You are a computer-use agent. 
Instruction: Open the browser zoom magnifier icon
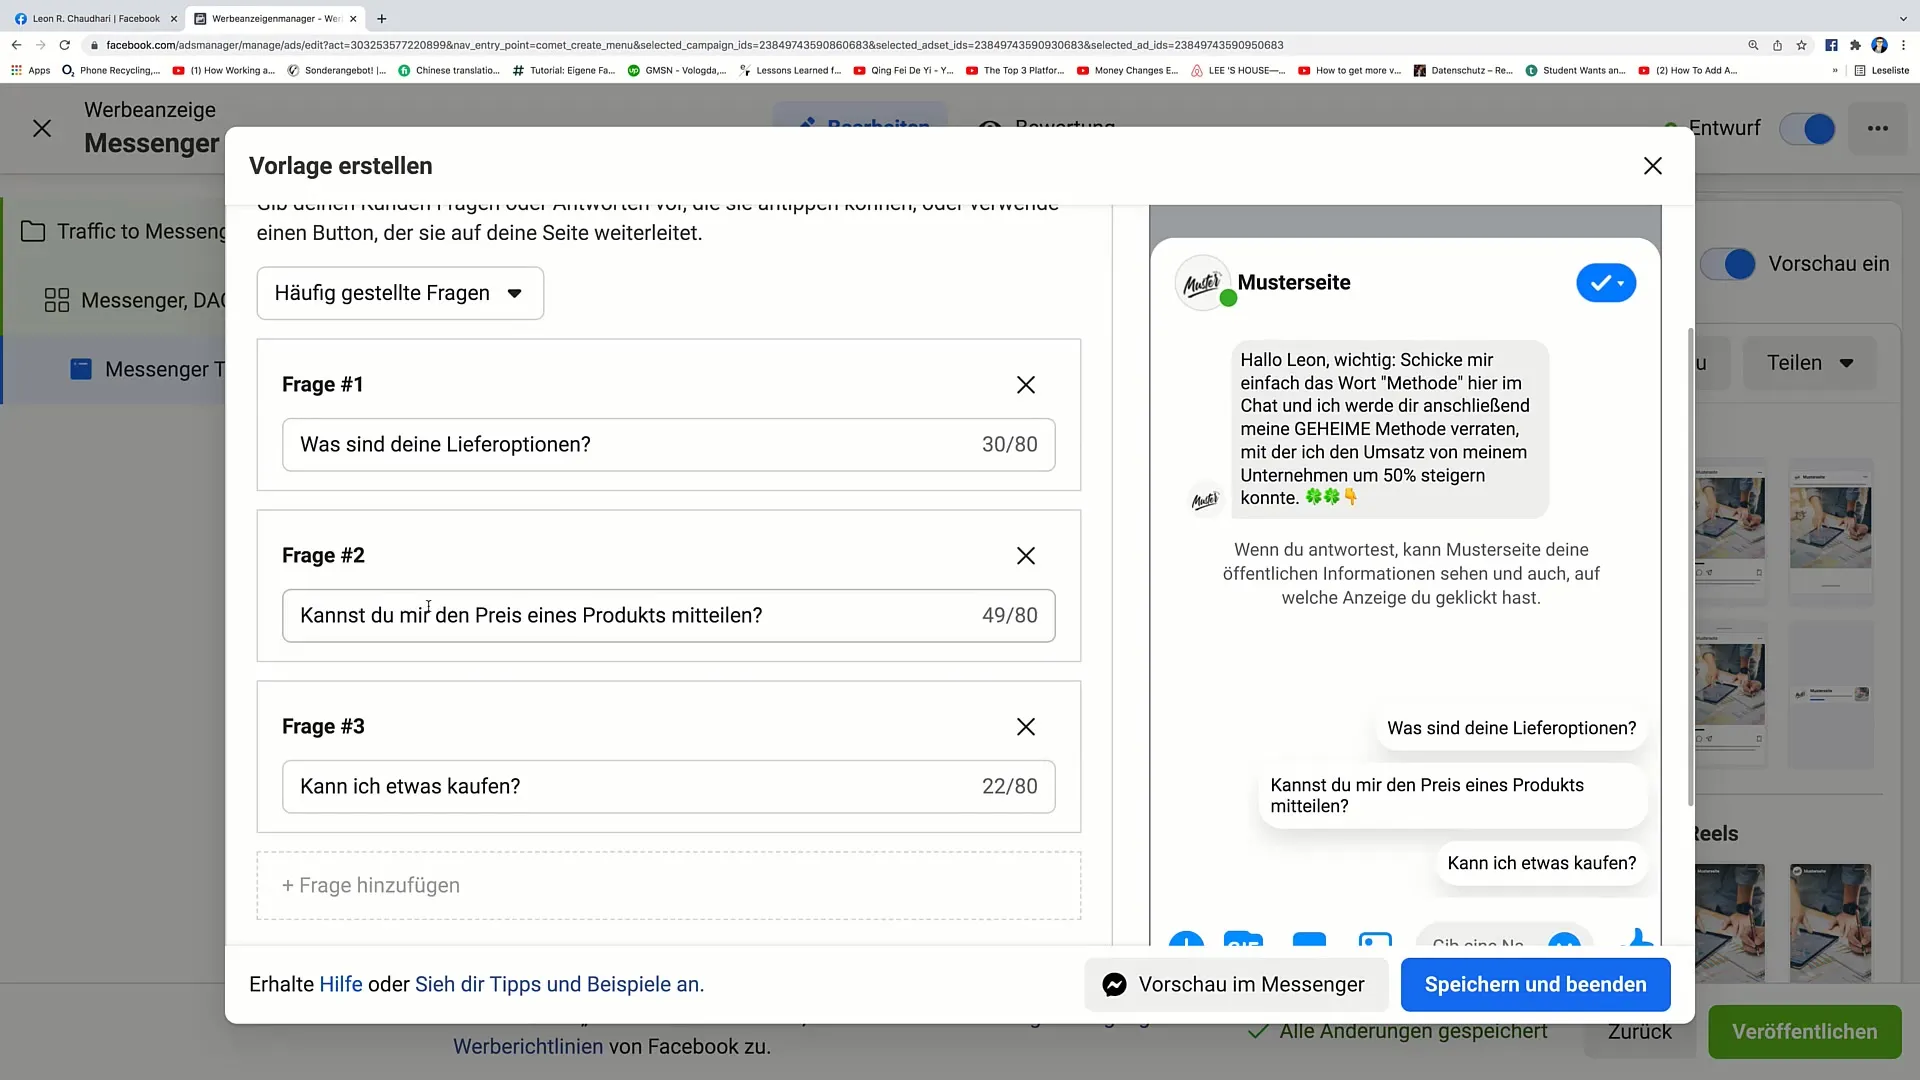1753,45
